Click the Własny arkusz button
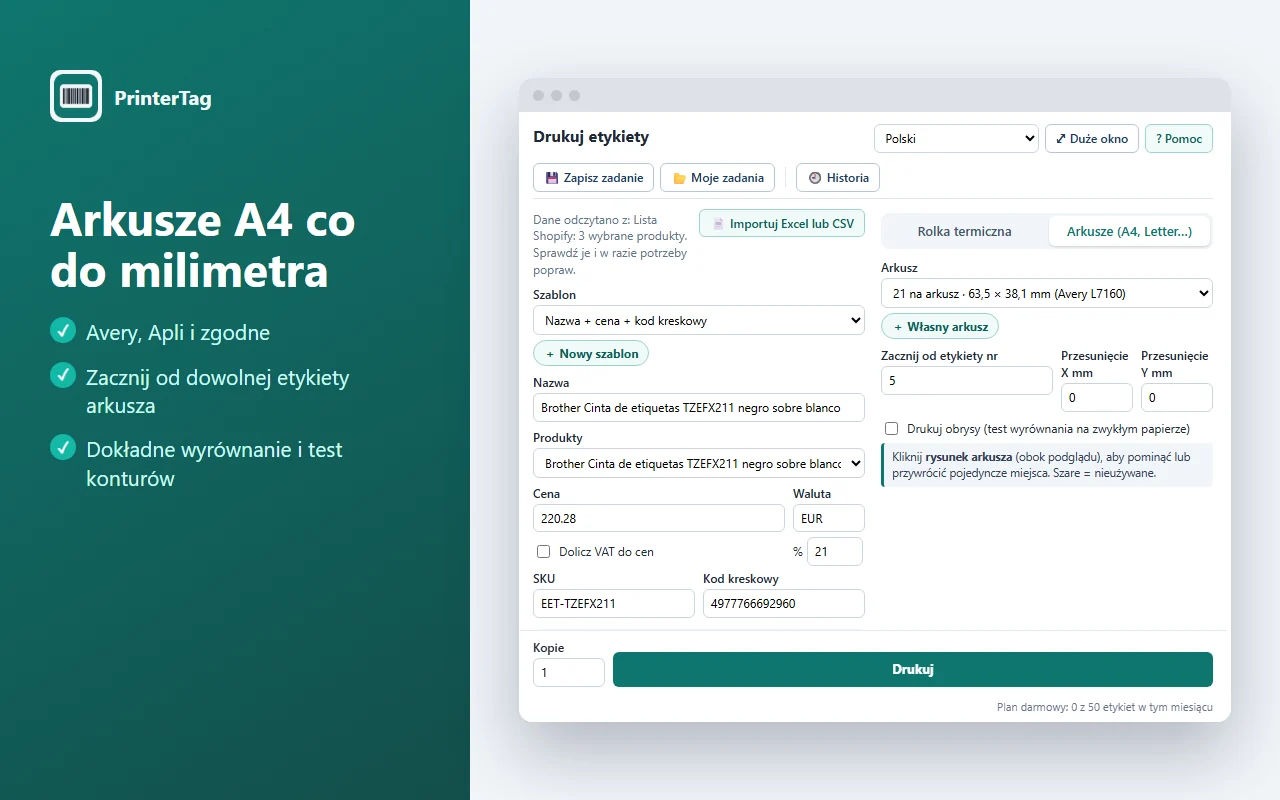Image resolution: width=1280 pixels, height=800 pixels. 940,326
